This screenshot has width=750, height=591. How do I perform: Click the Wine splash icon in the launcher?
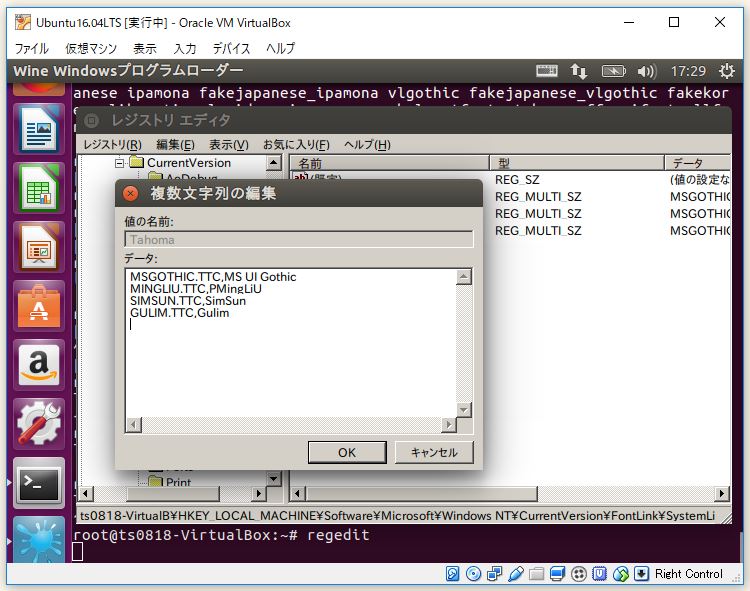[x=39, y=540]
